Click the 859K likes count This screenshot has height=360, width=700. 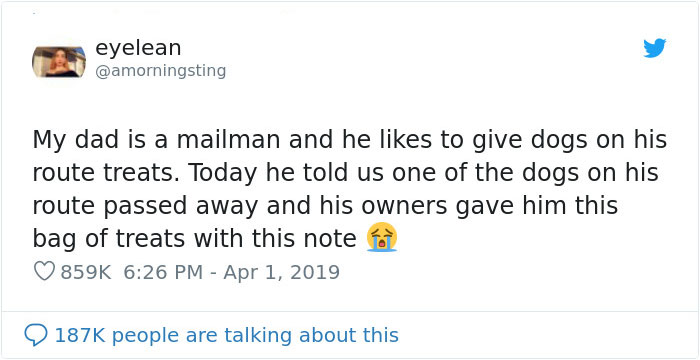pyautogui.click(x=86, y=272)
